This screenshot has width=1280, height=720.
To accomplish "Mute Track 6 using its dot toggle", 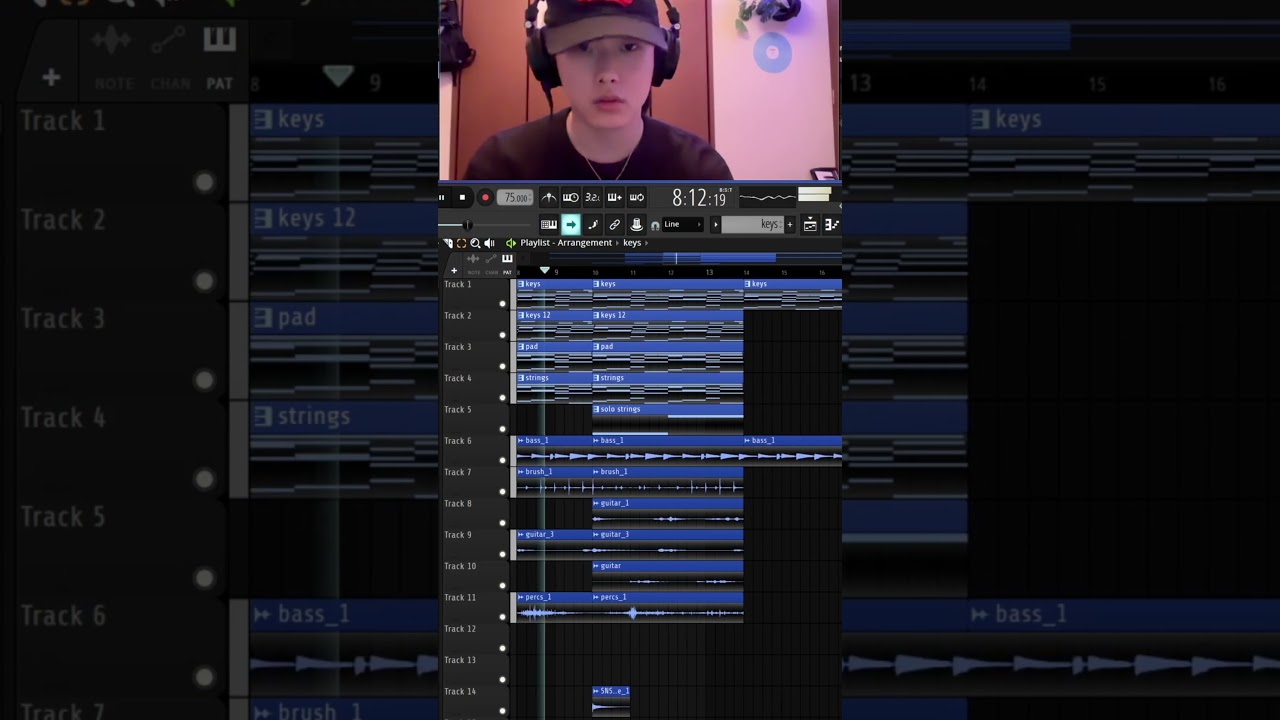I will point(503,460).
